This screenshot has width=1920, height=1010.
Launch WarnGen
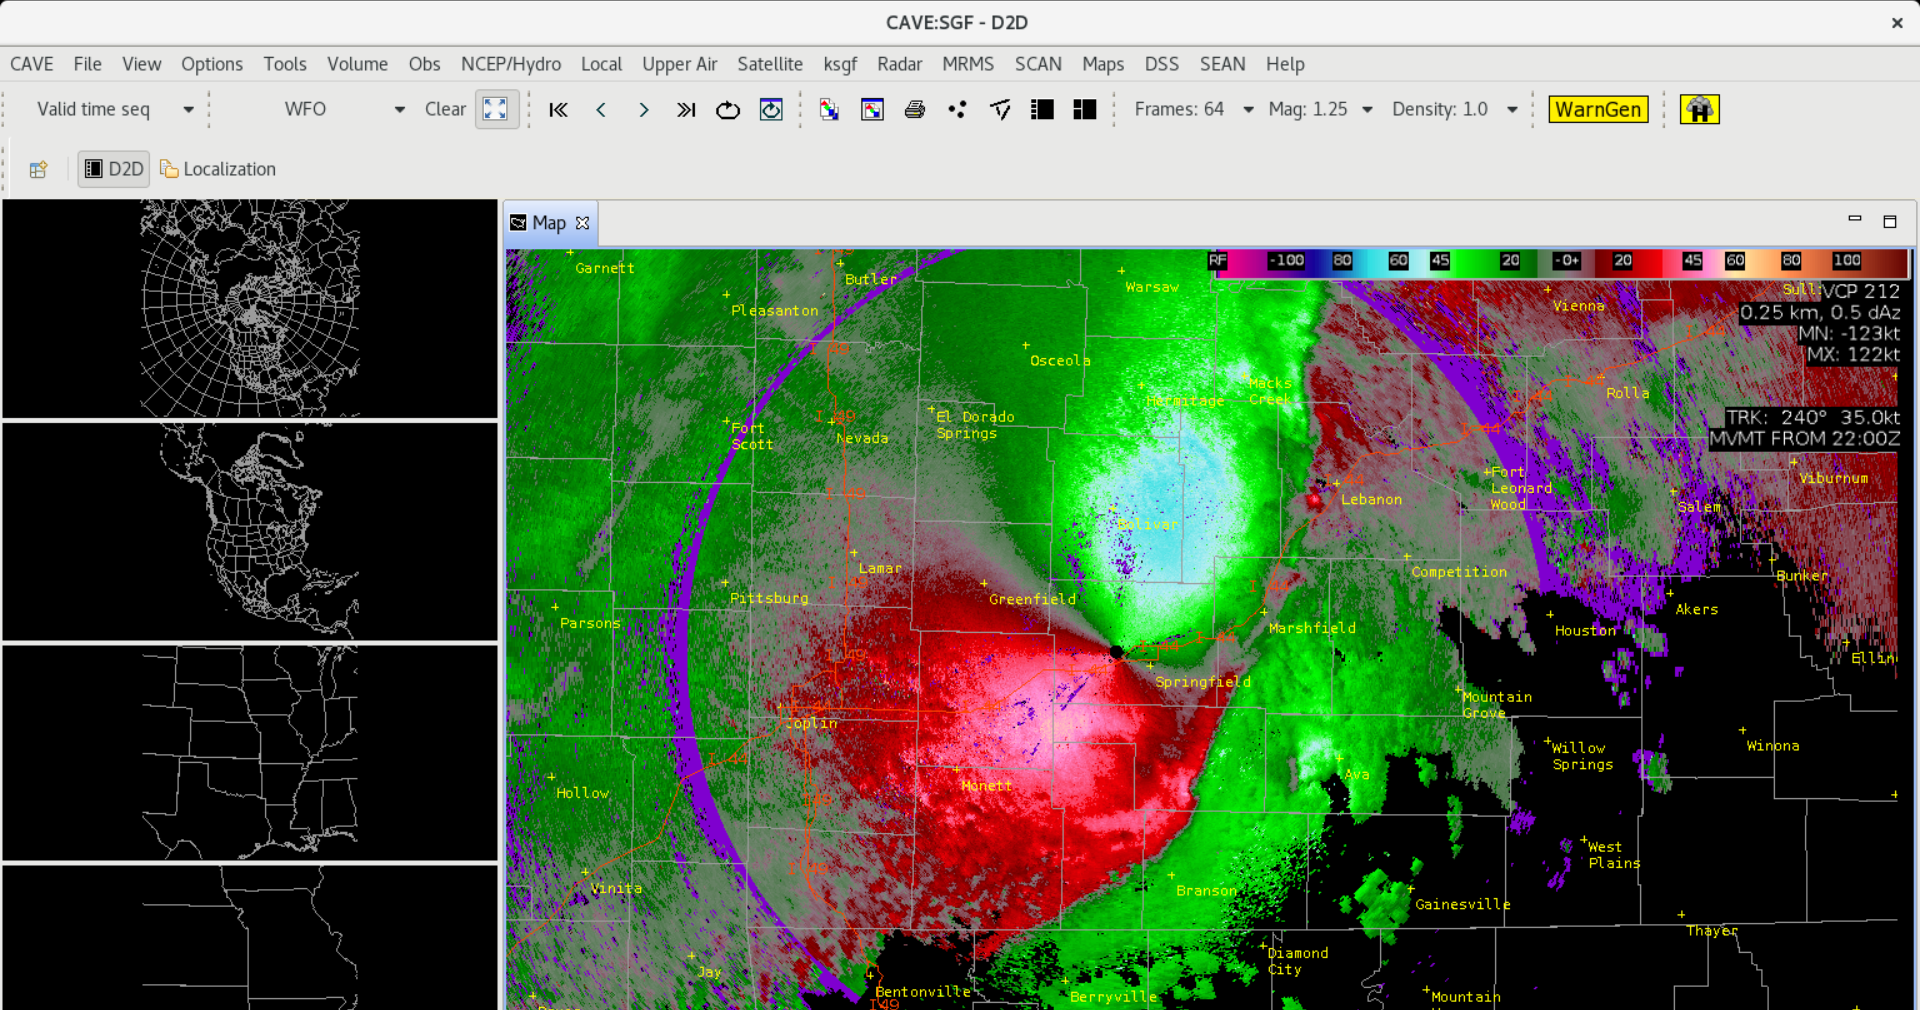pyautogui.click(x=1598, y=109)
